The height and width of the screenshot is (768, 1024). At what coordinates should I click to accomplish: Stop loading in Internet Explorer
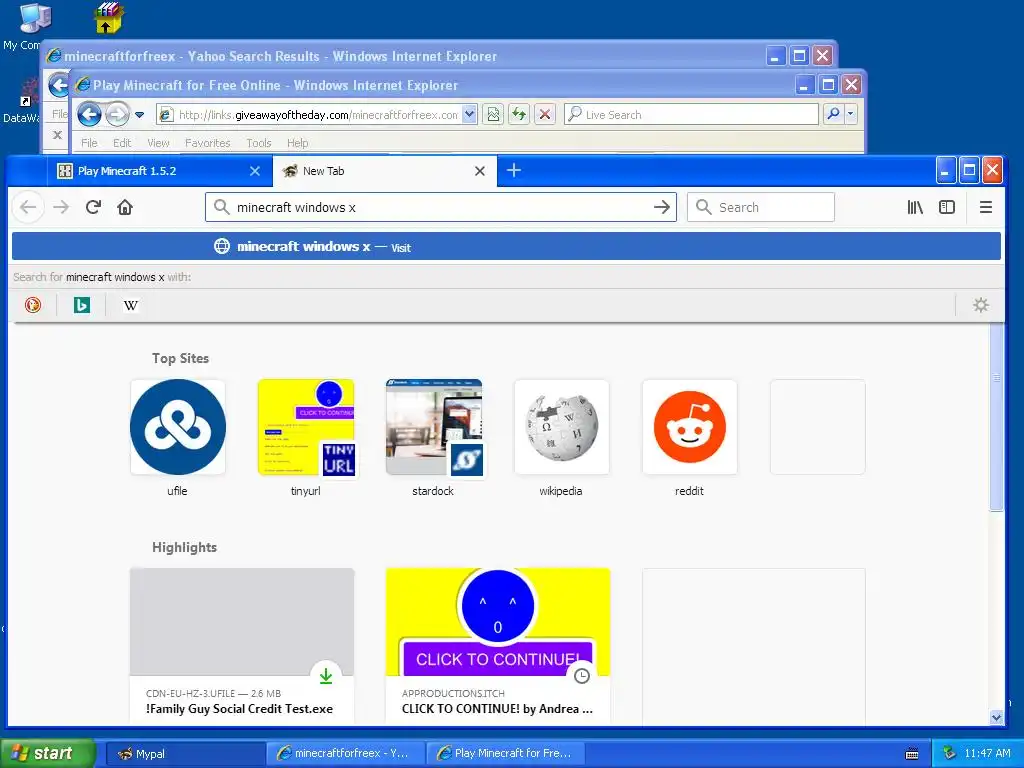[x=545, y=115]
